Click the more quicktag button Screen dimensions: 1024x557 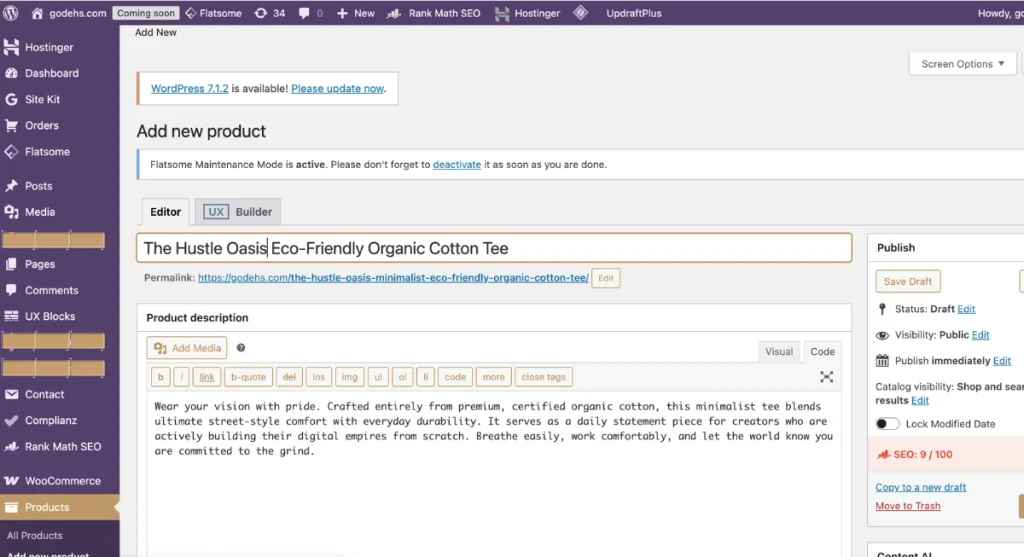coord(493,377)
